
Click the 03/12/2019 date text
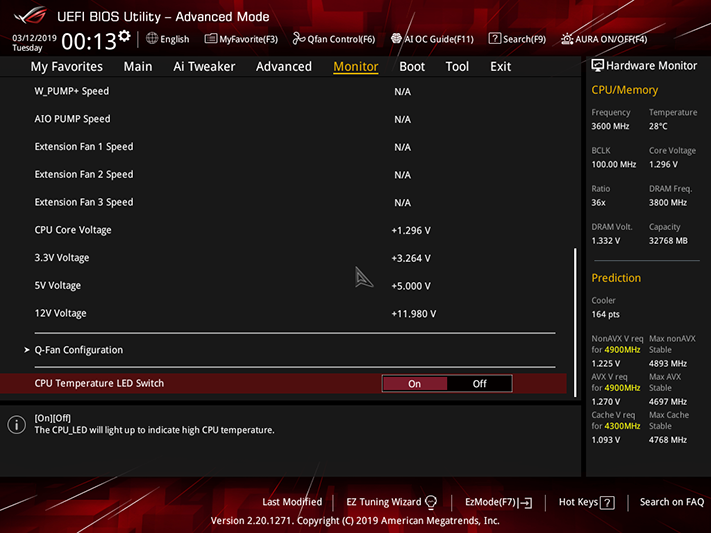(34, 38)
